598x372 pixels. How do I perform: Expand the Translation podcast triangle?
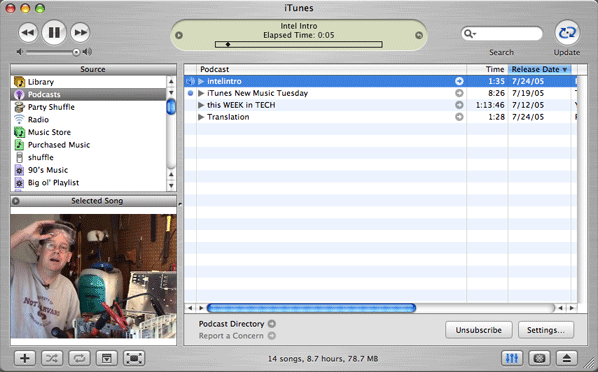(201, 117)
